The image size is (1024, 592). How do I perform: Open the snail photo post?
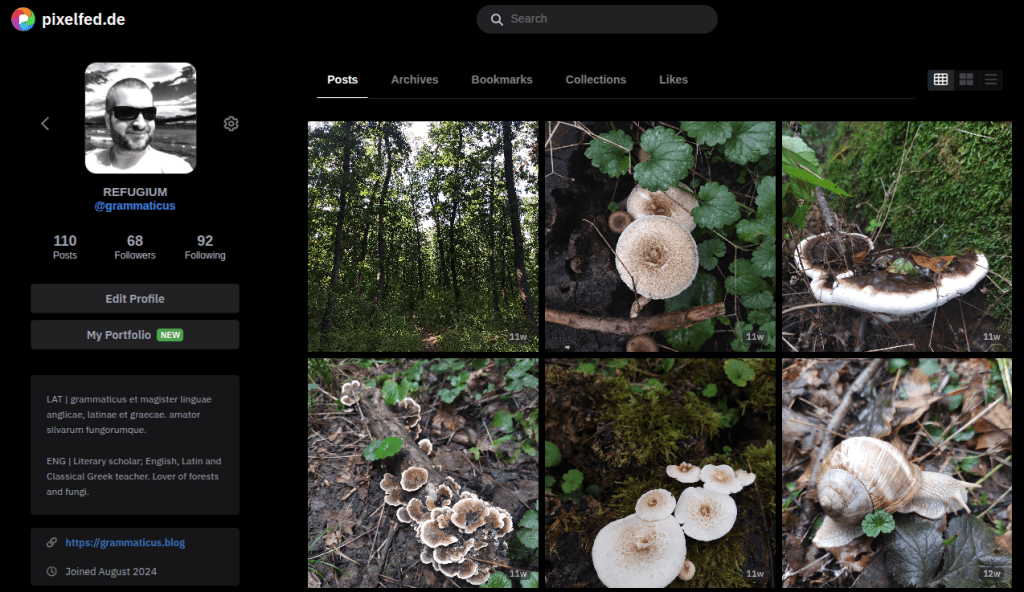896,472
